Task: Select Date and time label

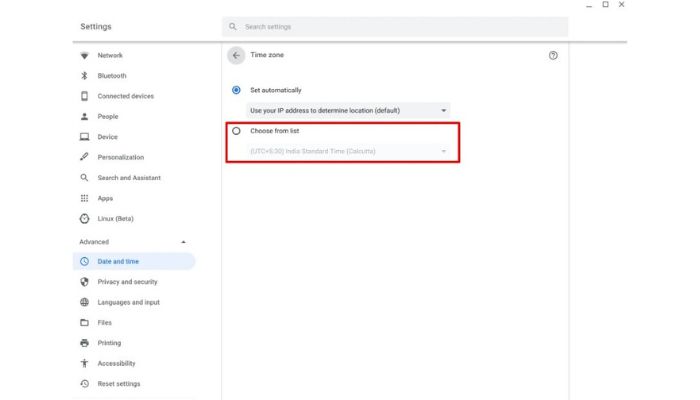Action: tap(118, 262)
